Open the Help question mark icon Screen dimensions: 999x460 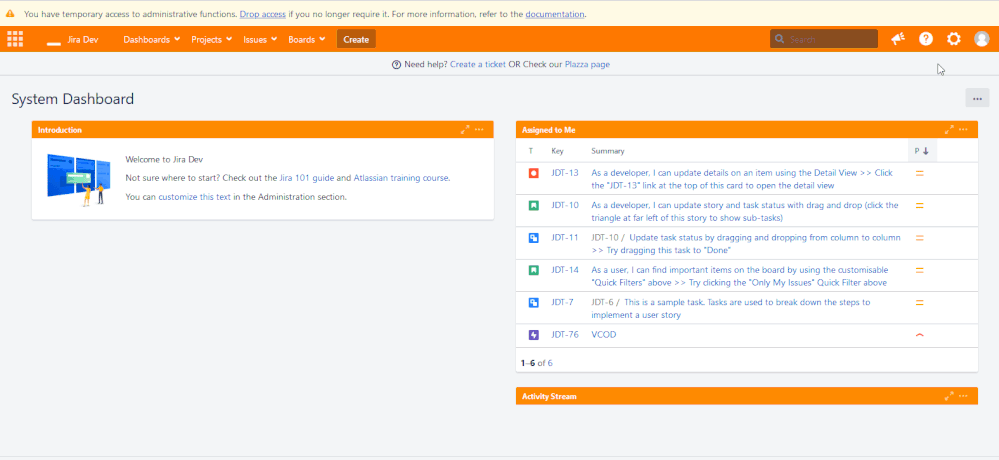tap(926, 39)
